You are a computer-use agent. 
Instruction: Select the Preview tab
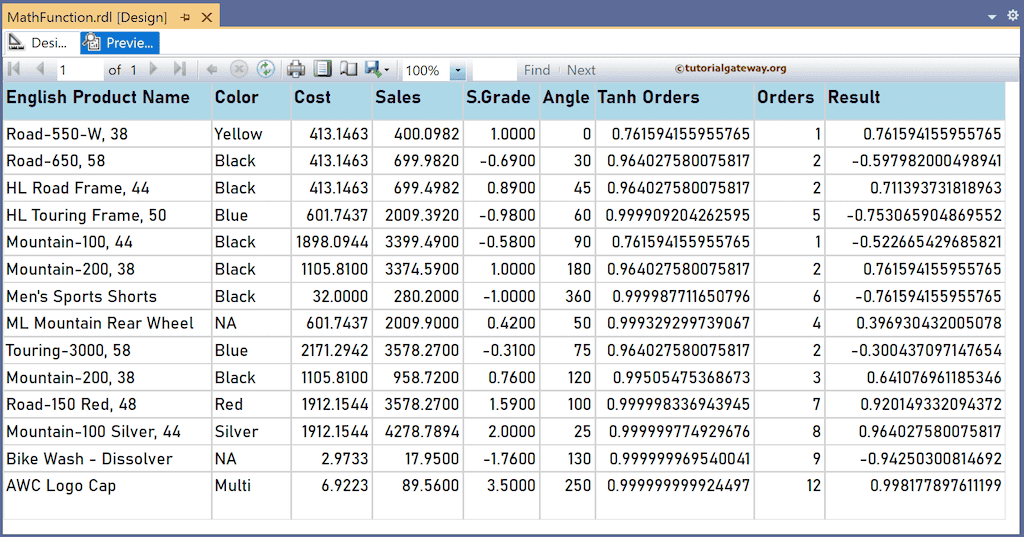(120, 42)
